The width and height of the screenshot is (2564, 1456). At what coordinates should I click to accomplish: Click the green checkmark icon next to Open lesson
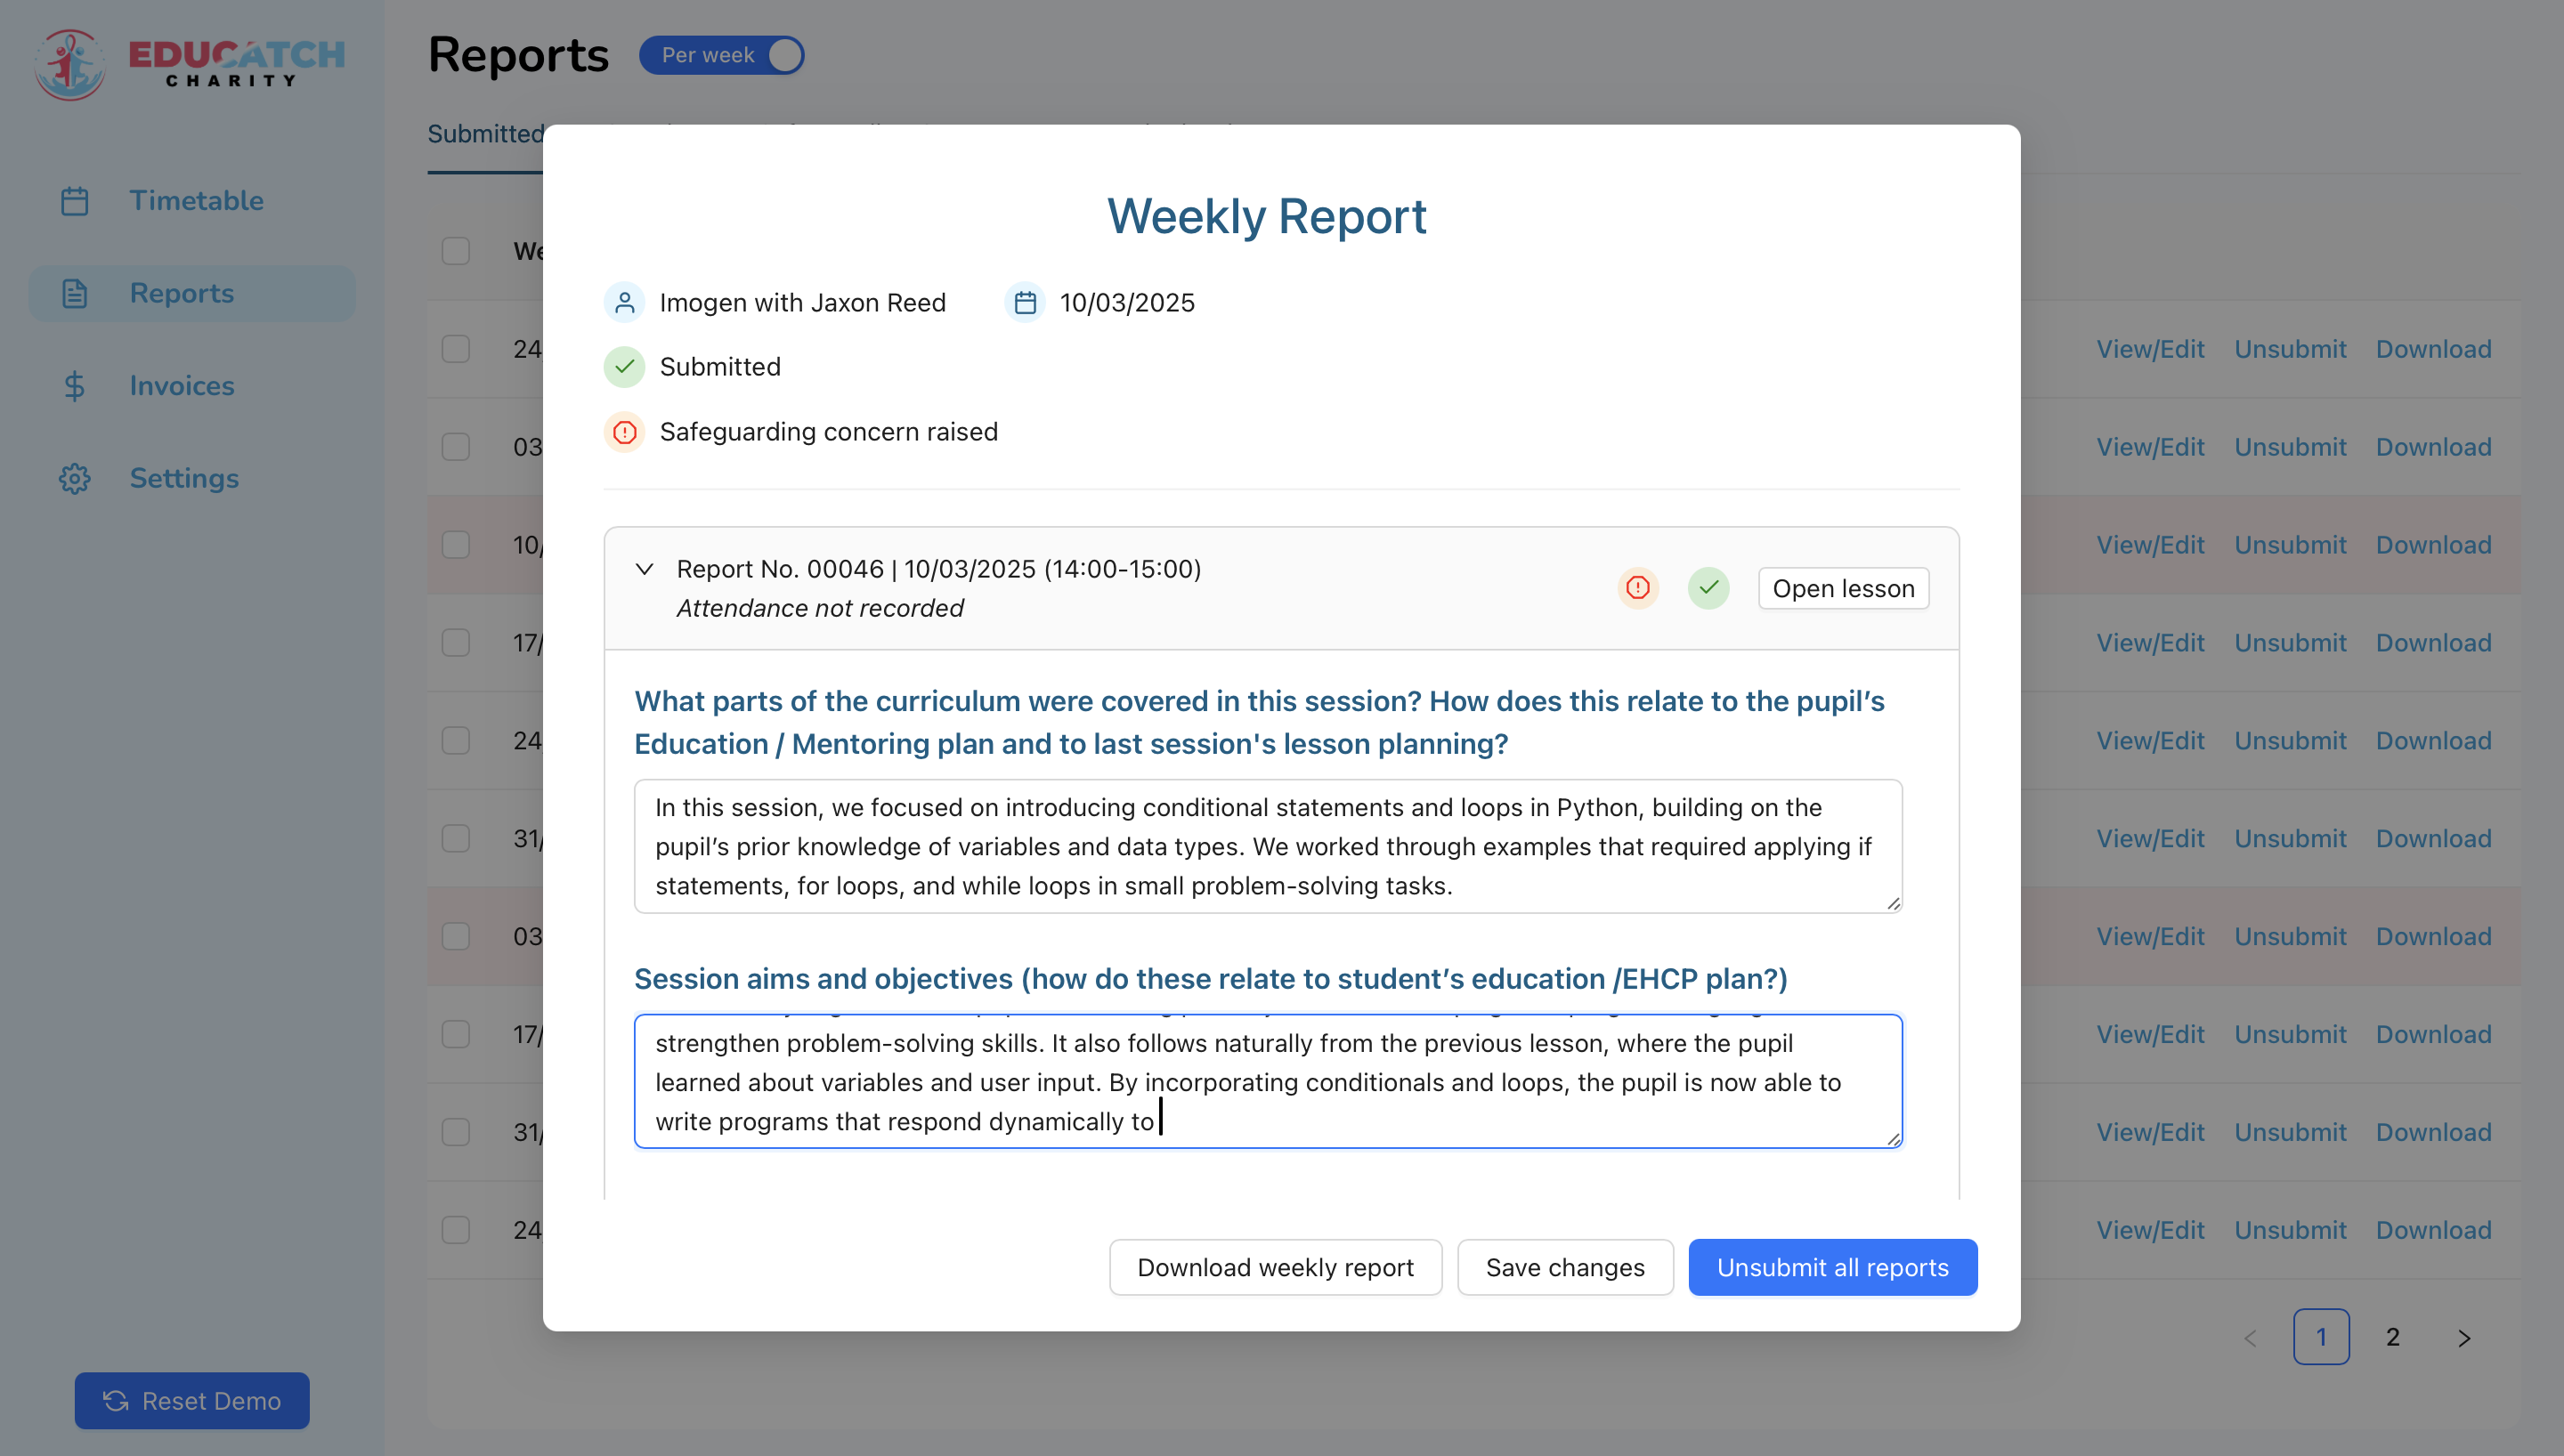pyautogui.click(x=1708, y=588)
